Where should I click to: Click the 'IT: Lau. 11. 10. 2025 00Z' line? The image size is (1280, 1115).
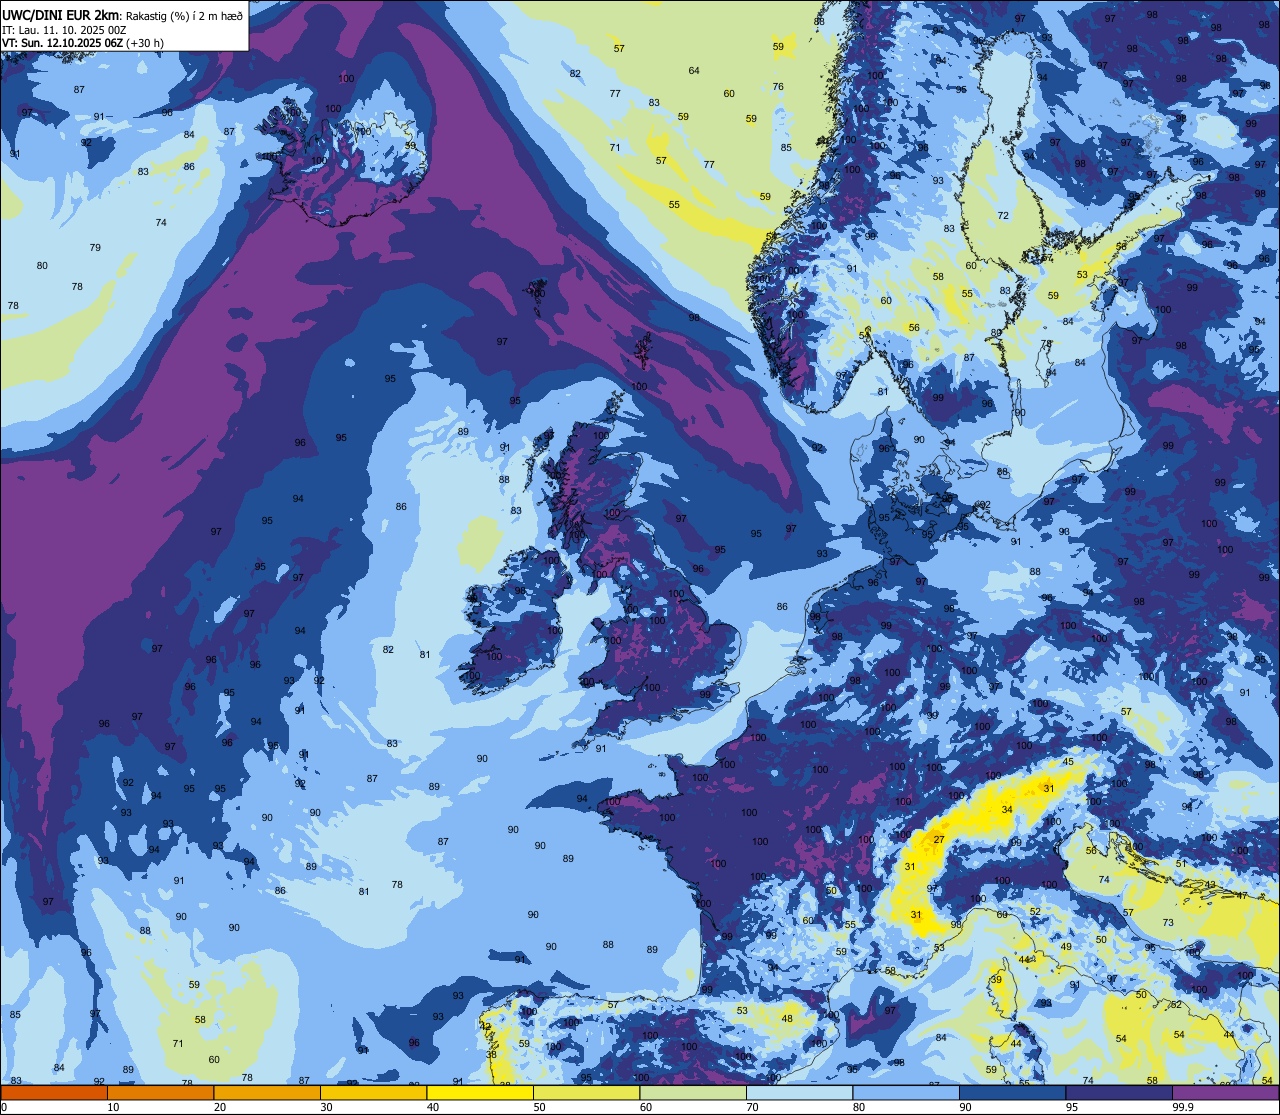point(64,29)
